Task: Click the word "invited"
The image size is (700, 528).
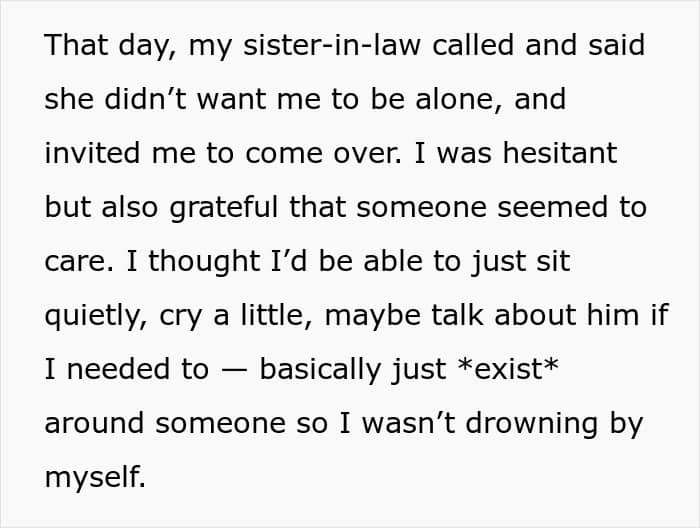Action: (x=92, y=153)
